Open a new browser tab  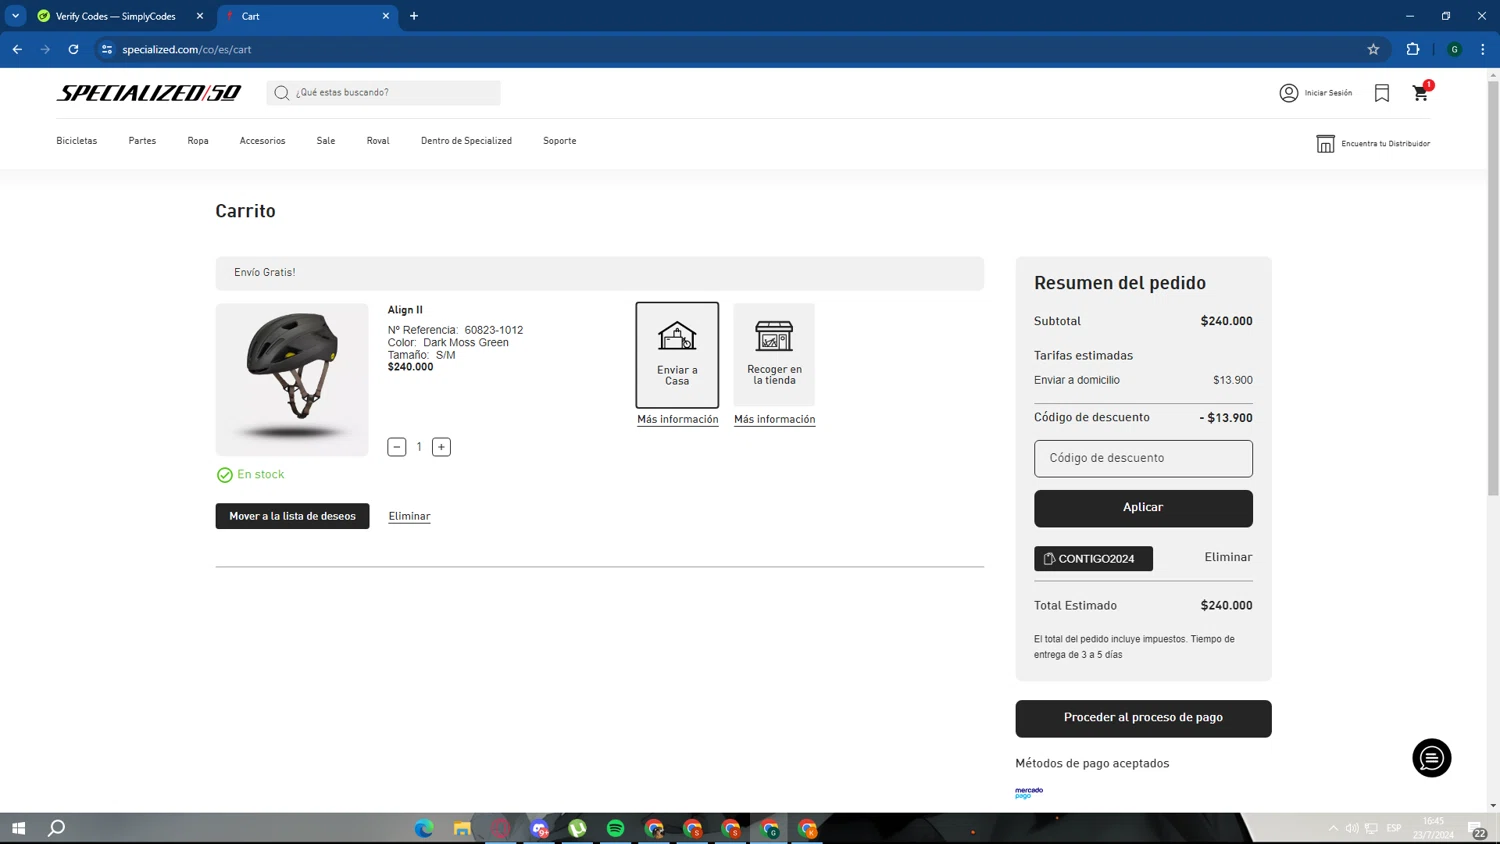click(x=414, y=16)
